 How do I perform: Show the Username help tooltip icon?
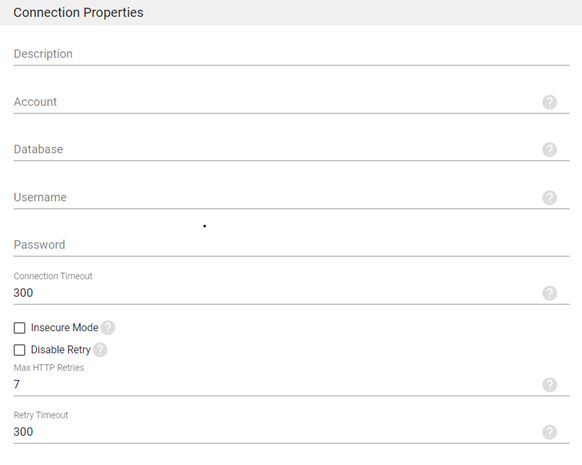point(549,197)
